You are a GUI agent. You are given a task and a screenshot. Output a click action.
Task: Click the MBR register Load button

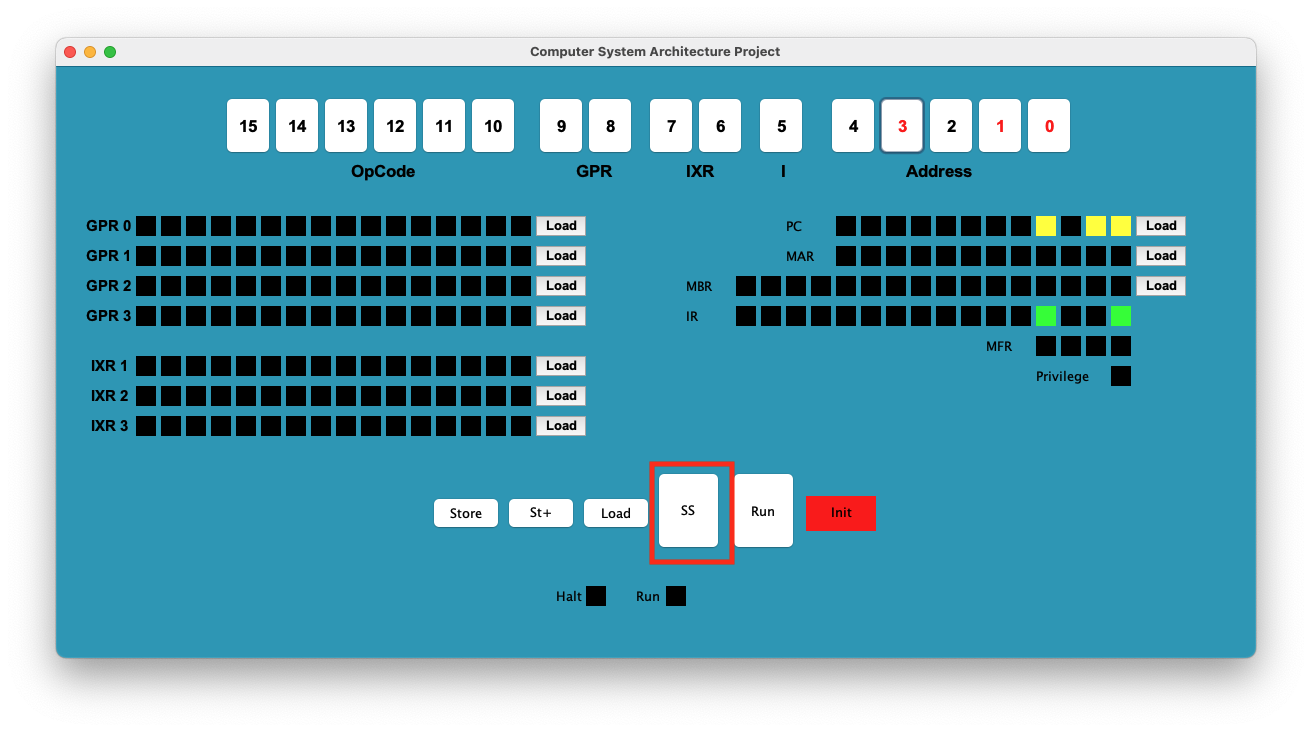(1161, 286)
